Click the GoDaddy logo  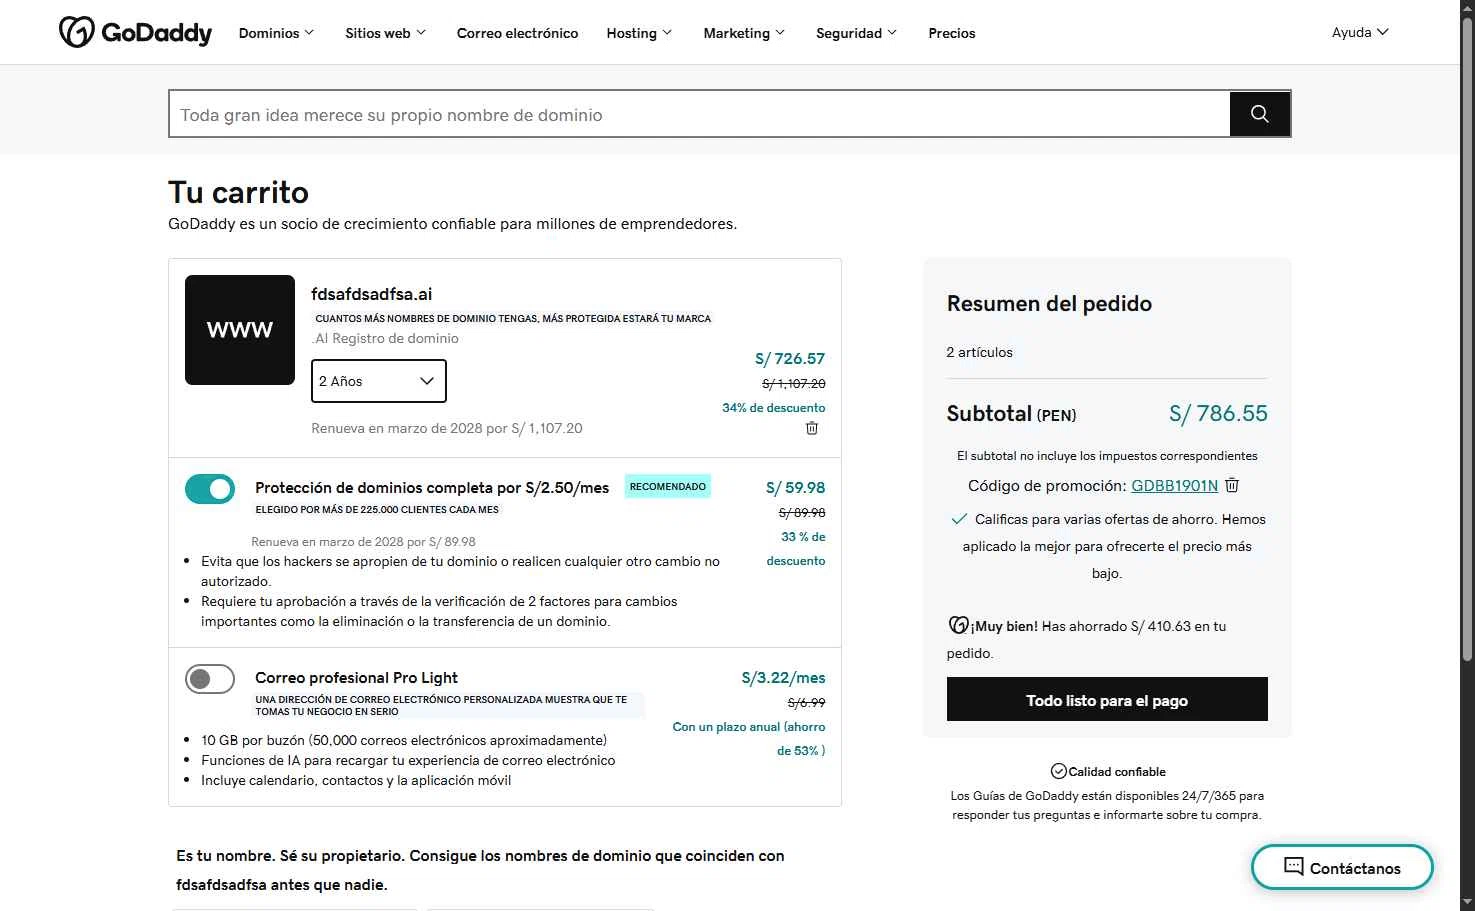click(135, 32)
